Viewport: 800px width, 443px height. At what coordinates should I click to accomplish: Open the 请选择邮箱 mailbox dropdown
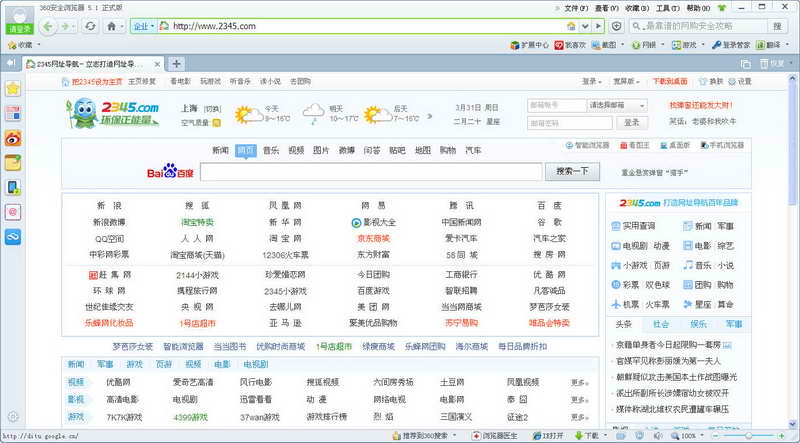click(x=617, y=105)
